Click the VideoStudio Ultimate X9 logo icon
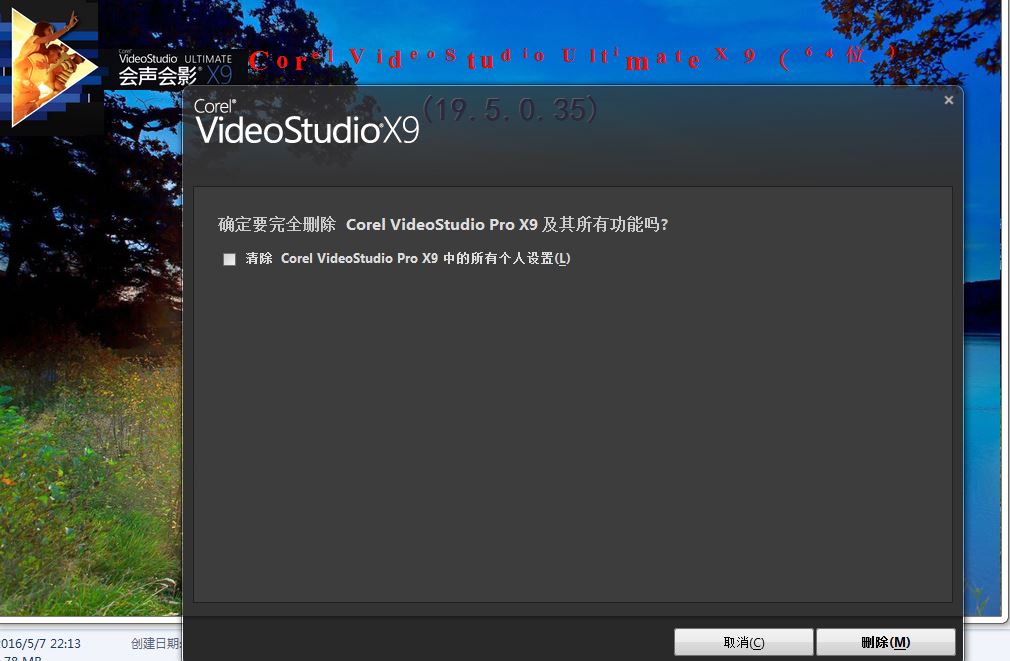Image resolution: width=1010 pixels, height=661 pixels. pyautogui.click(x=53, y=66)
